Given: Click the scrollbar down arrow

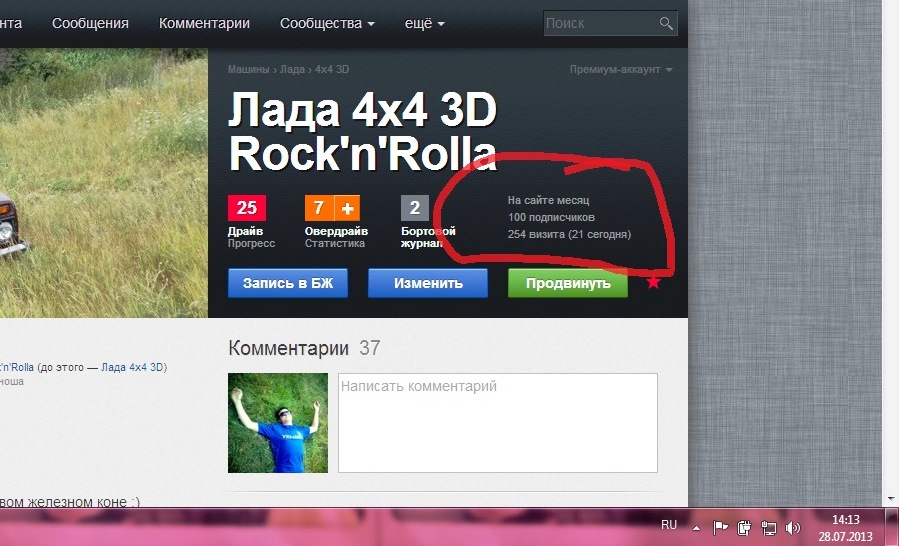Looking at the screenshot, I should [890, 499].
